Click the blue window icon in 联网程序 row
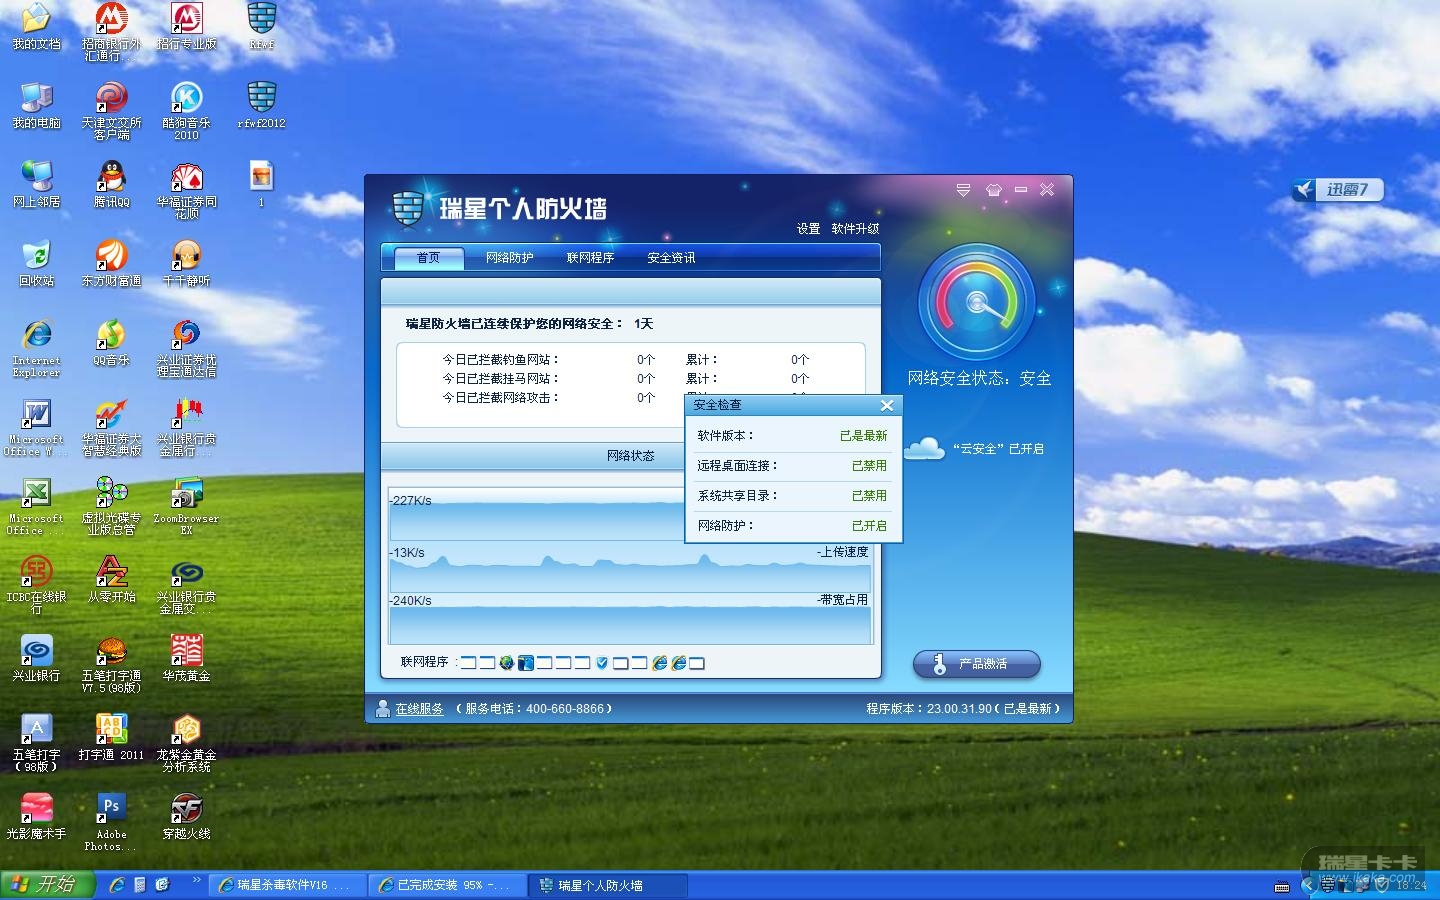 526,663
